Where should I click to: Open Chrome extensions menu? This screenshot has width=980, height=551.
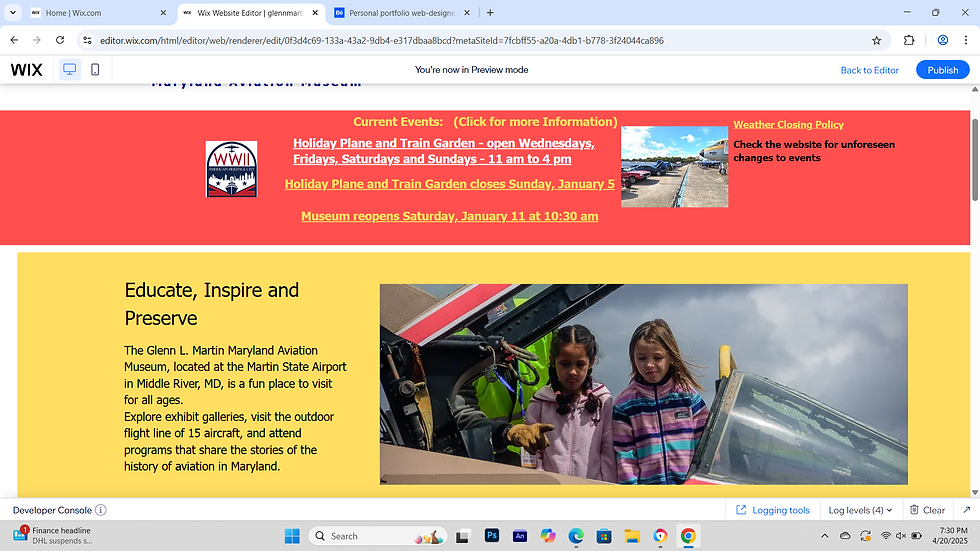pos(909,40)
